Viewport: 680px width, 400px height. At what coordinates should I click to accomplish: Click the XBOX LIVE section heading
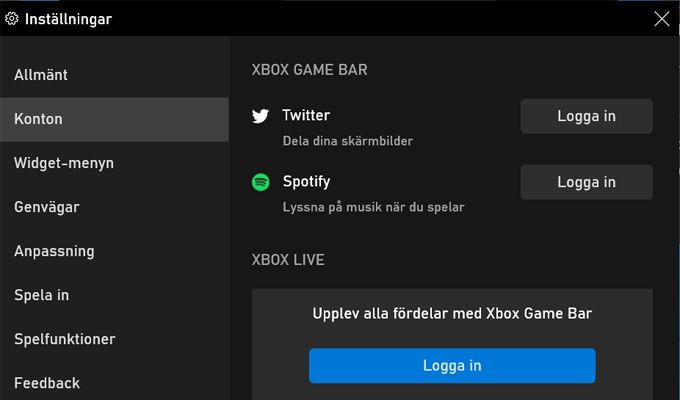[x=288, y=260]
